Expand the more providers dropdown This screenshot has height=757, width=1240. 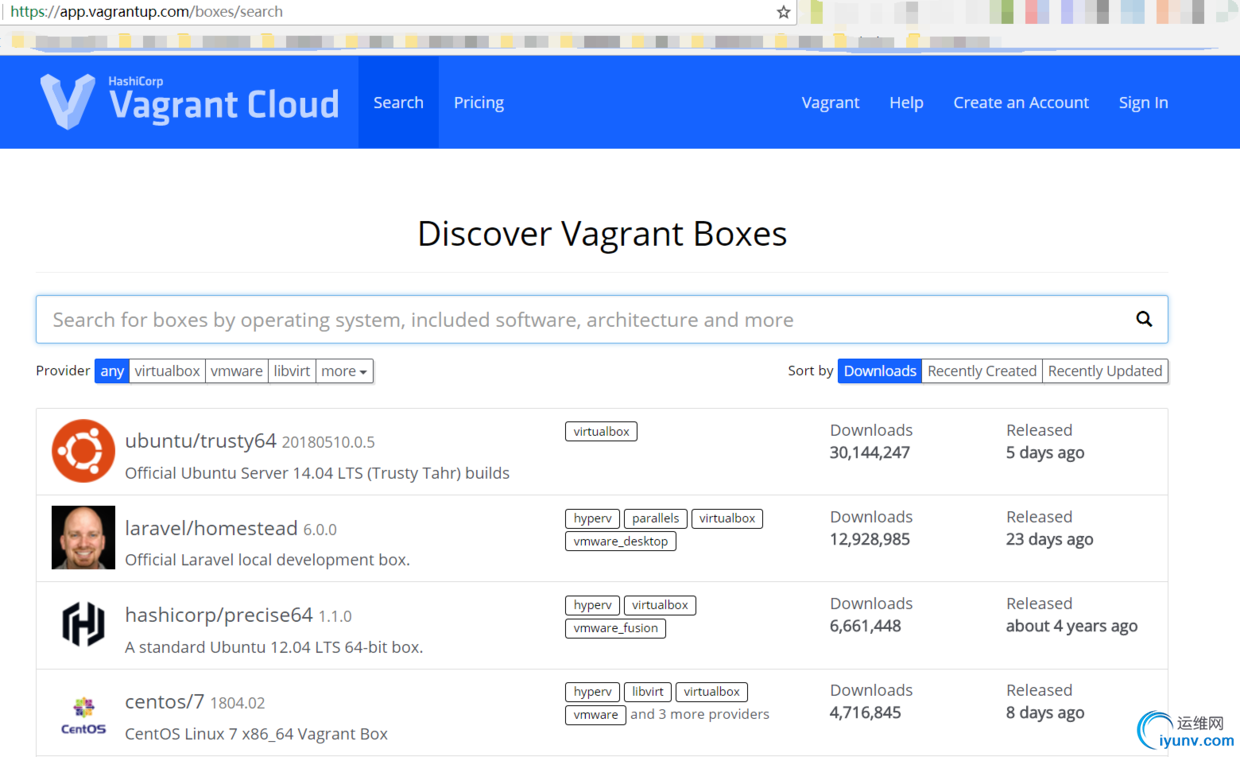(x=344, y=371)
